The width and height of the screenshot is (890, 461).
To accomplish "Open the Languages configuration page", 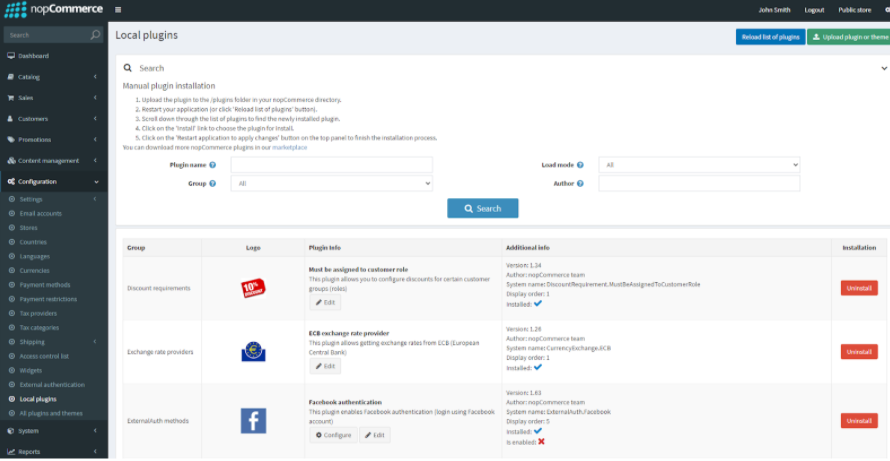I will (35, 257).
